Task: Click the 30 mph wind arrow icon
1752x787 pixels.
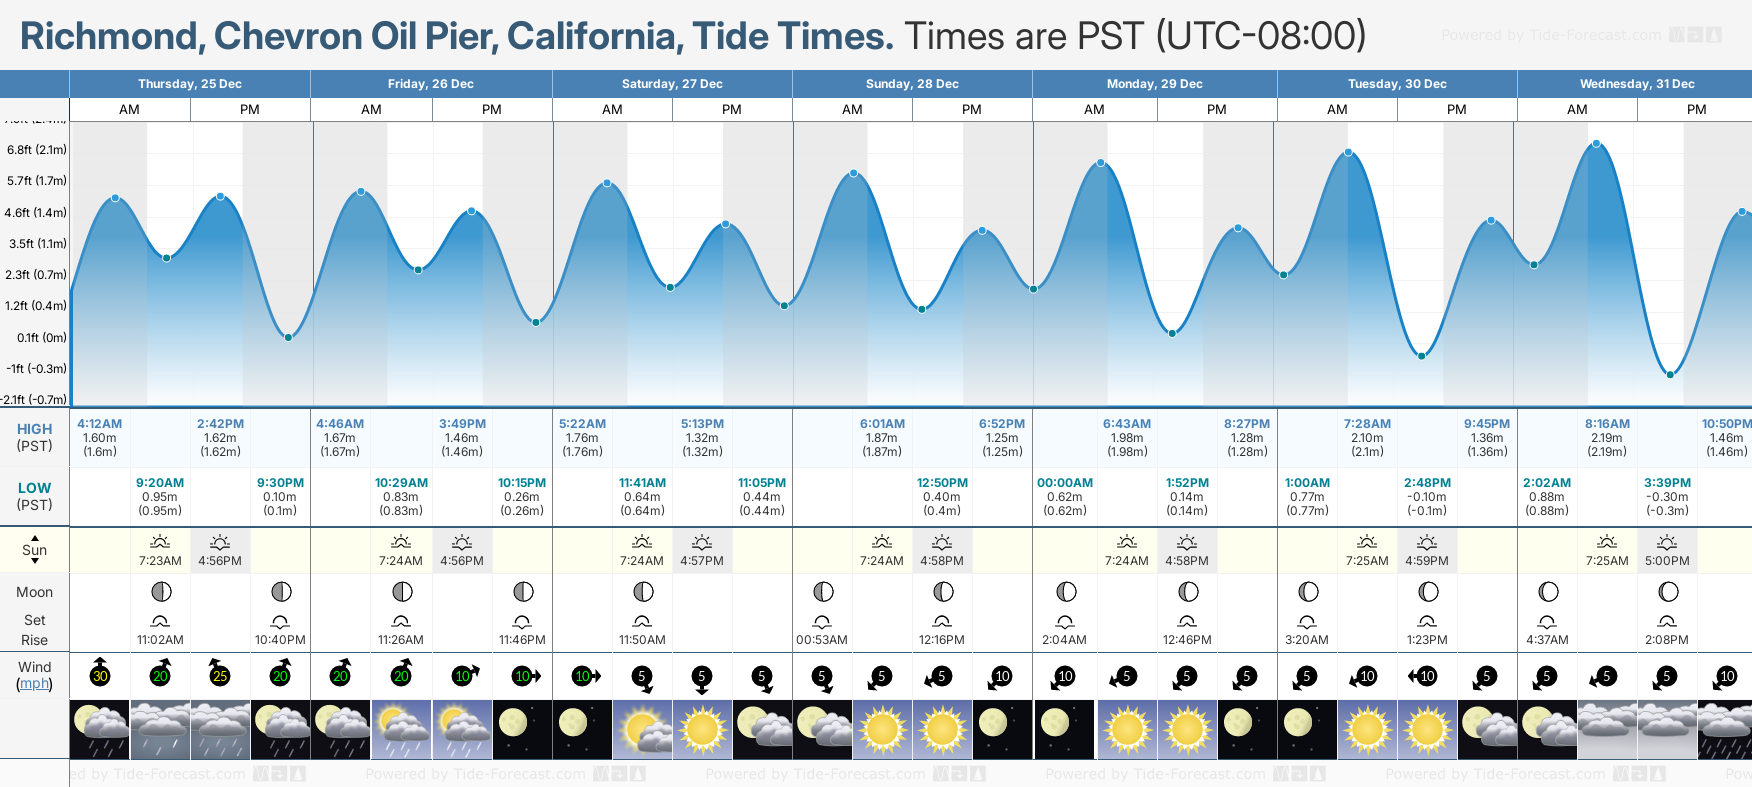Action: click(100, 673)
